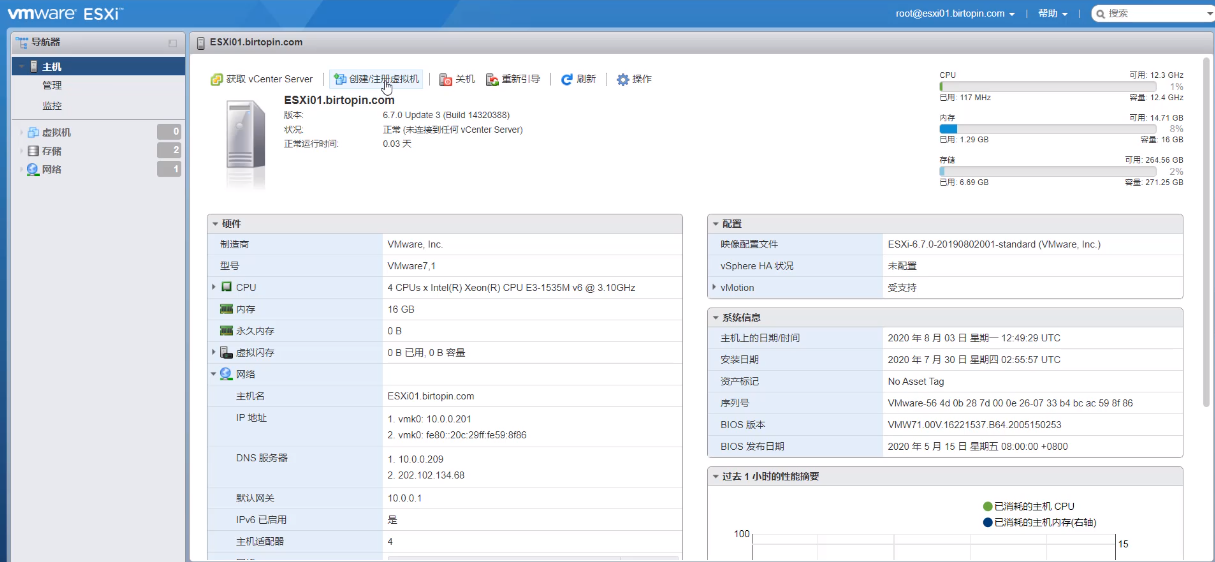This screenshot has height=562, width=1215.
Task: Click 已消耗的主机内存(右轴) legend entry
Action: click(x=1042, y=522)
